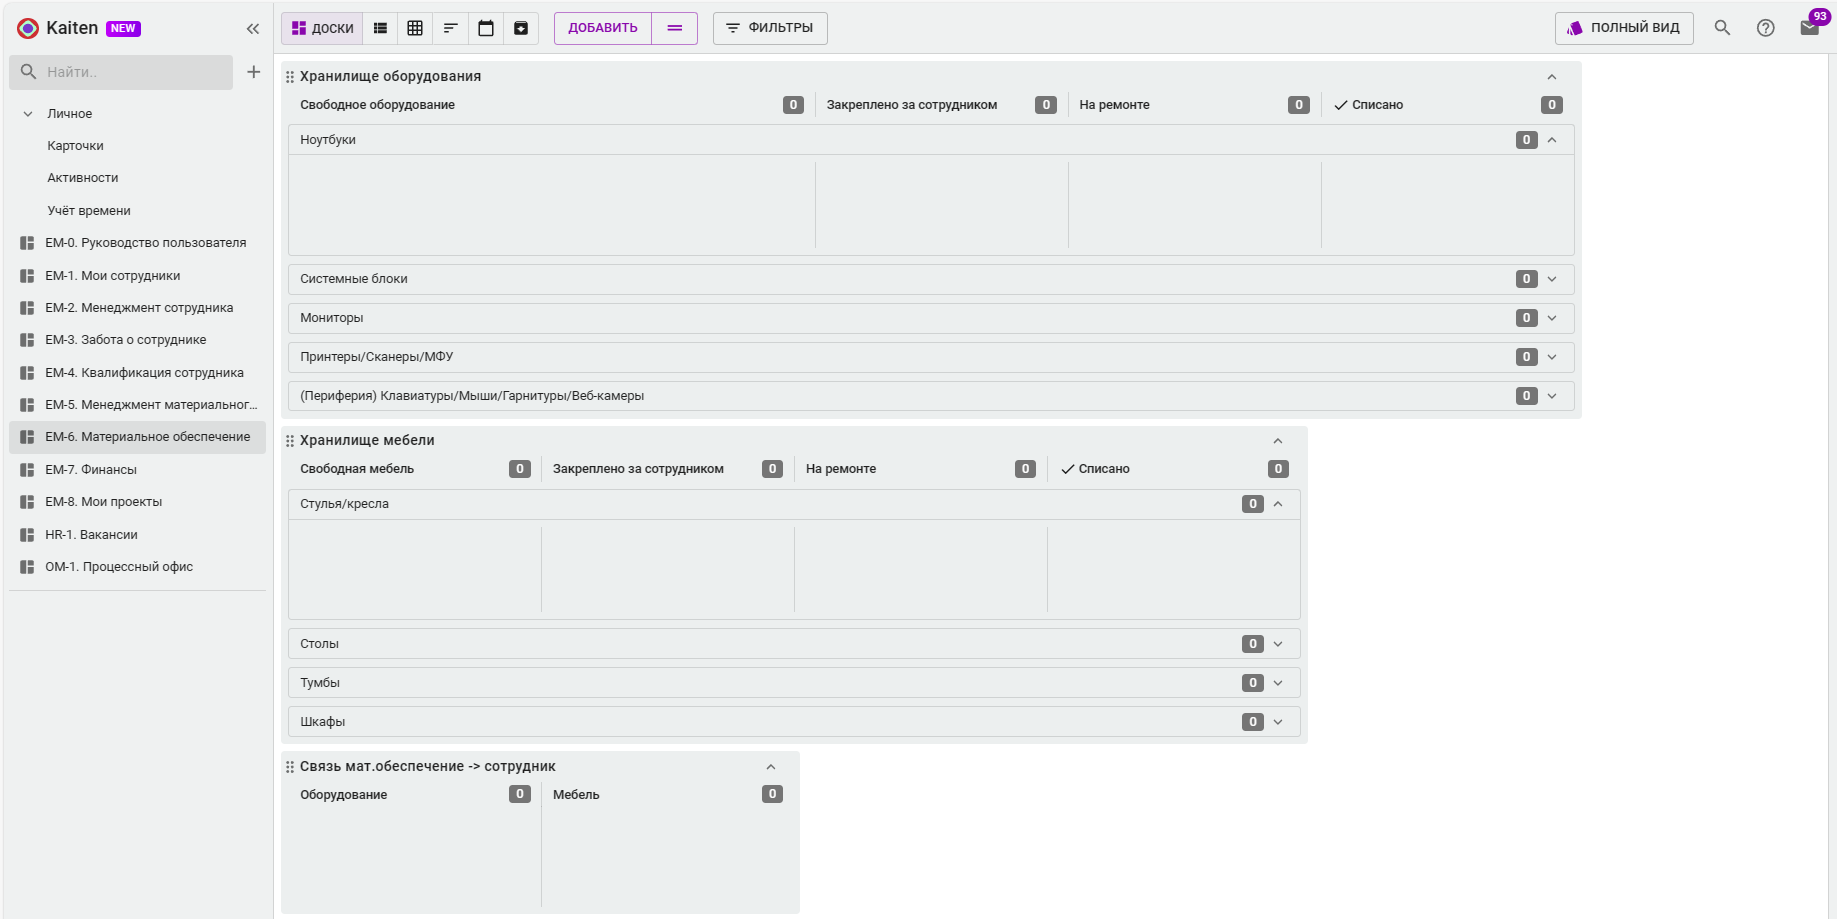This screenshot has height=919, width=1837.
Task: Click board icon beside EM-0. Руководство пользователя
Action: (27, 243)
